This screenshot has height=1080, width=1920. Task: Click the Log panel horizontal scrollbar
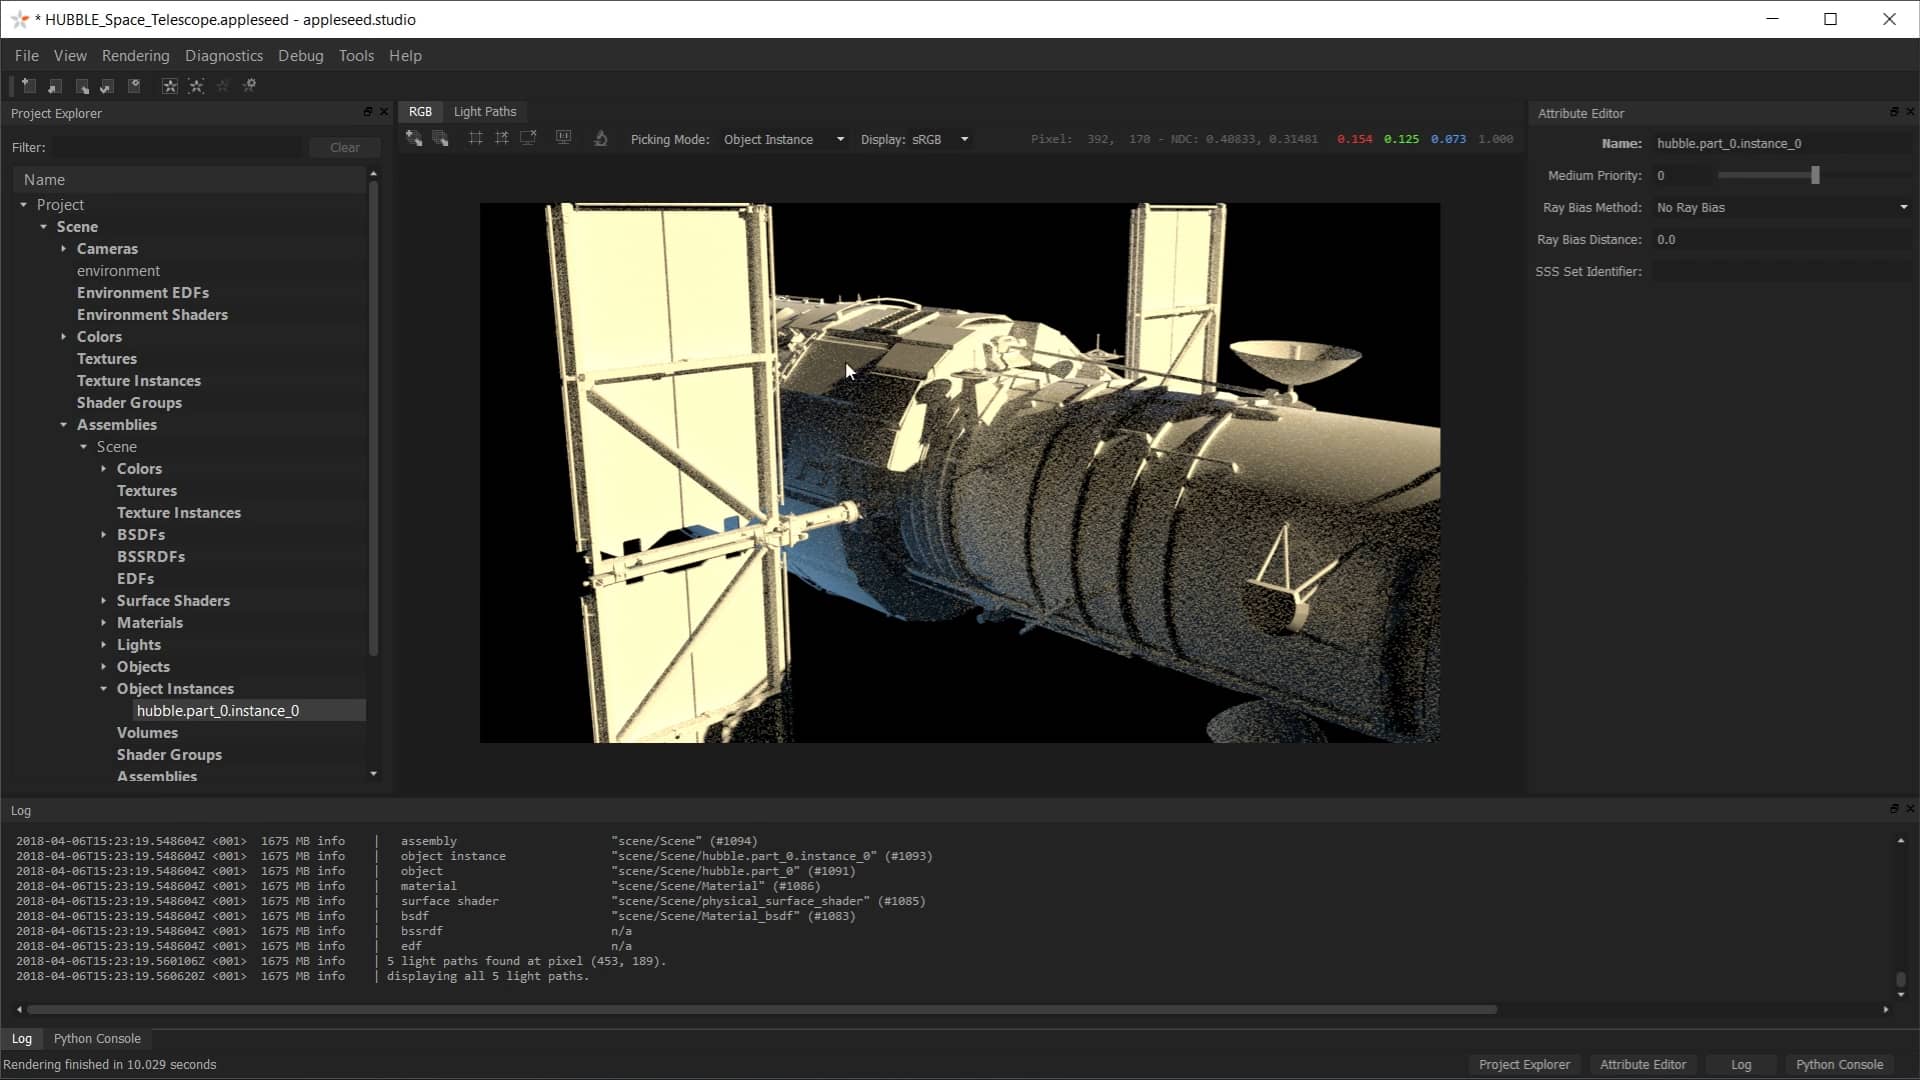[x=762, y=1010]
